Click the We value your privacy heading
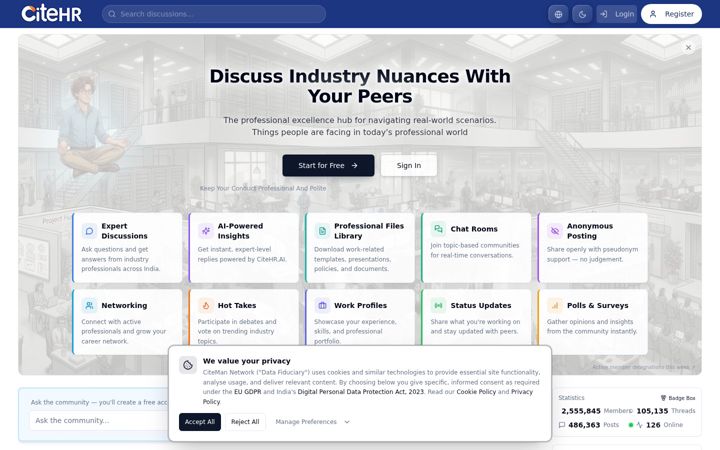 (247, 361)
